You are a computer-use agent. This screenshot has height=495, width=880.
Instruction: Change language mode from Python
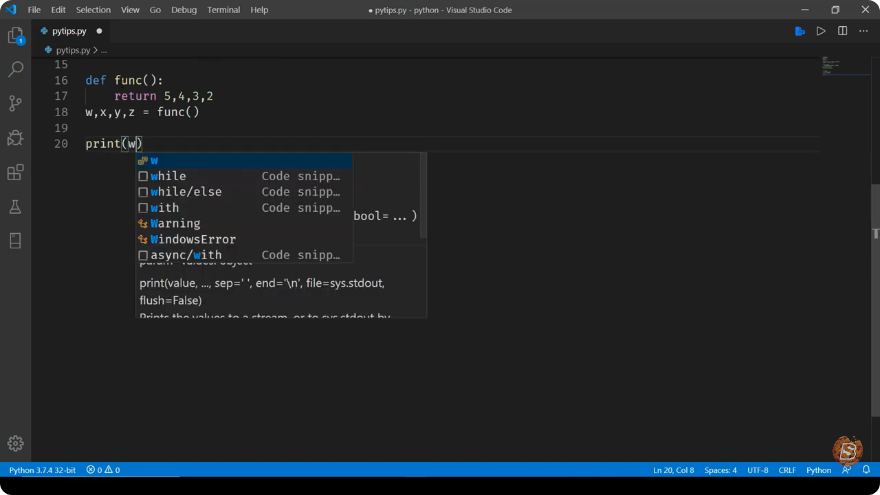click(818, 470)
